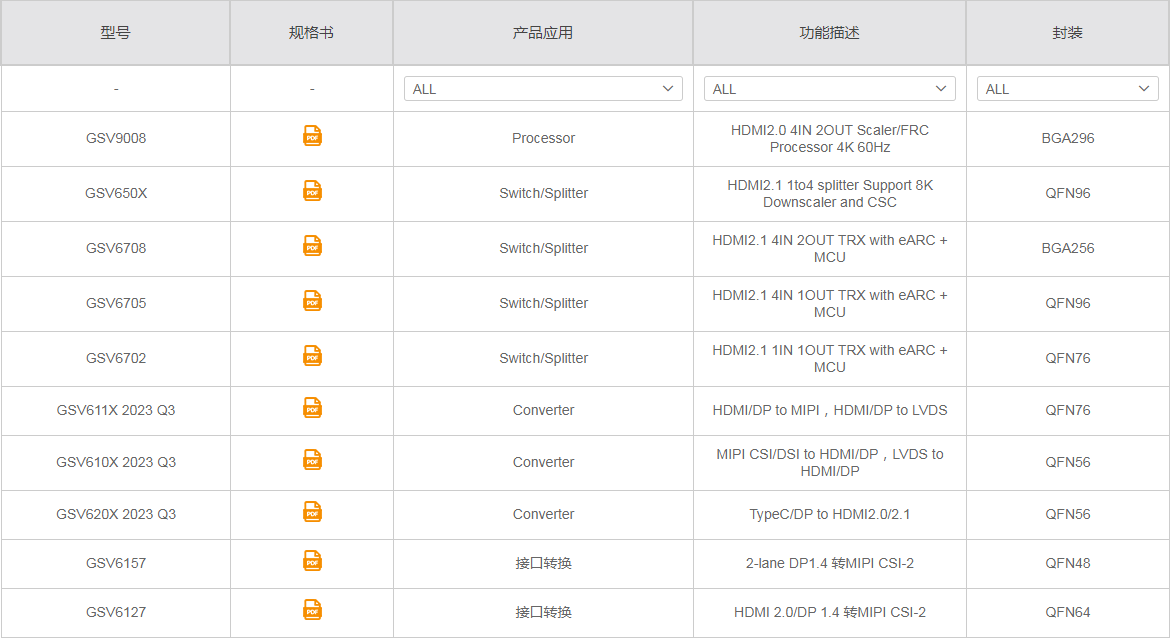Open the PDF datasheet for GSV6708
The height and width of the screenshot is (639, 1171).
tap(312, 246)
